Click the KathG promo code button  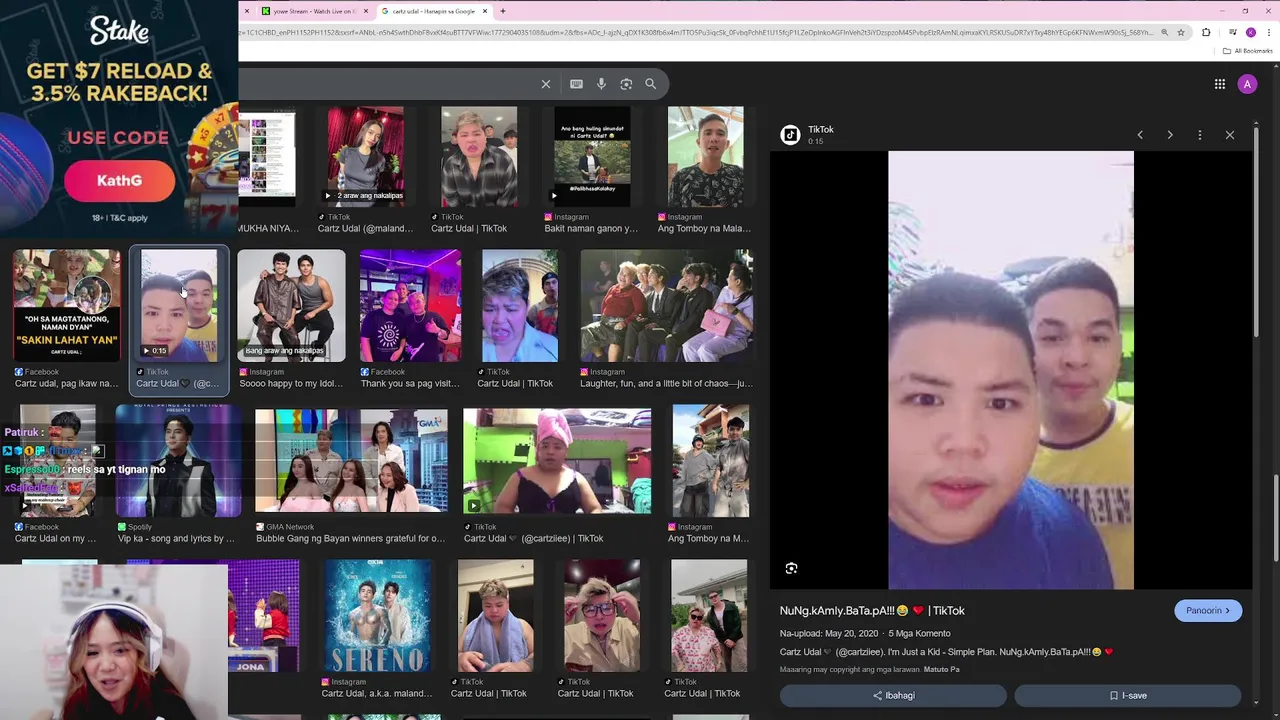[x=119, y=181]
